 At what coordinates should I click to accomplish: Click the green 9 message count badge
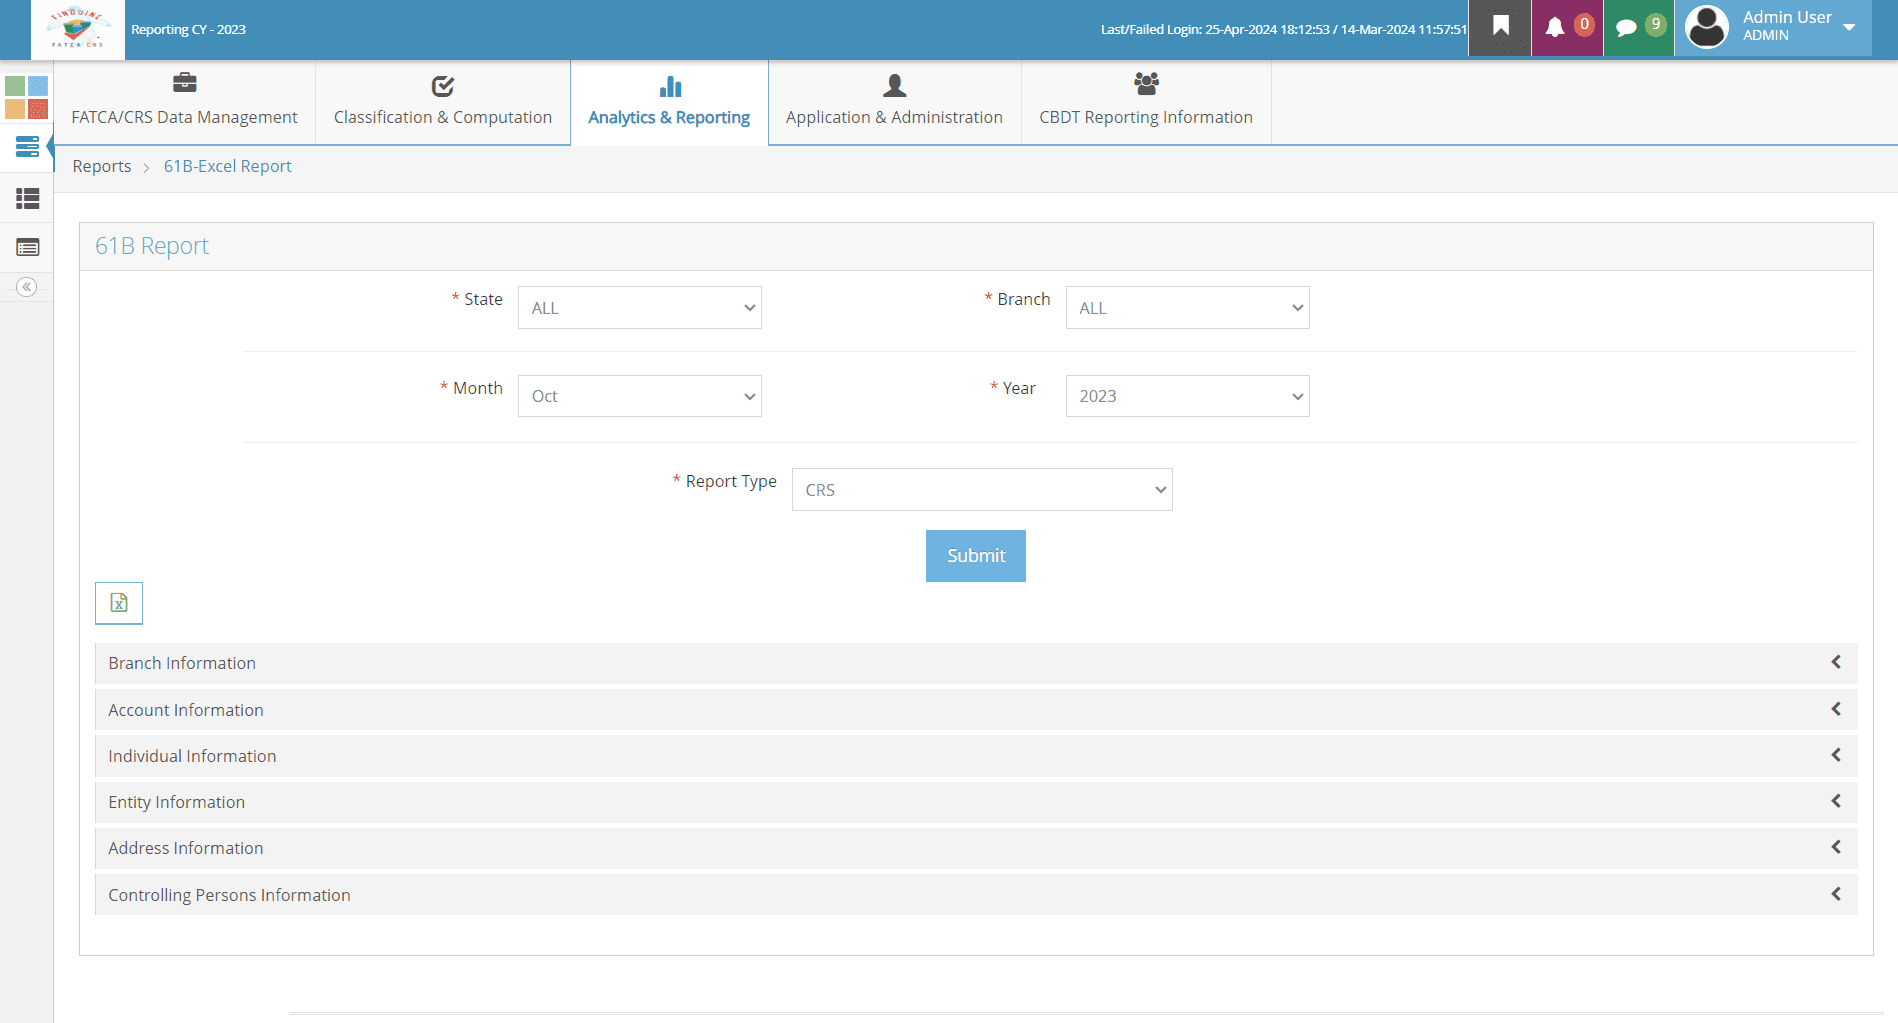pos(1656,24)
